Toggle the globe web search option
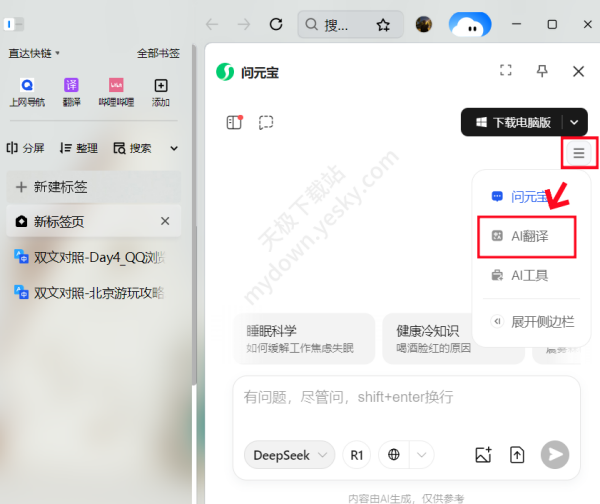The width and height of the screenshot is (600, 504). pos(394,455)
